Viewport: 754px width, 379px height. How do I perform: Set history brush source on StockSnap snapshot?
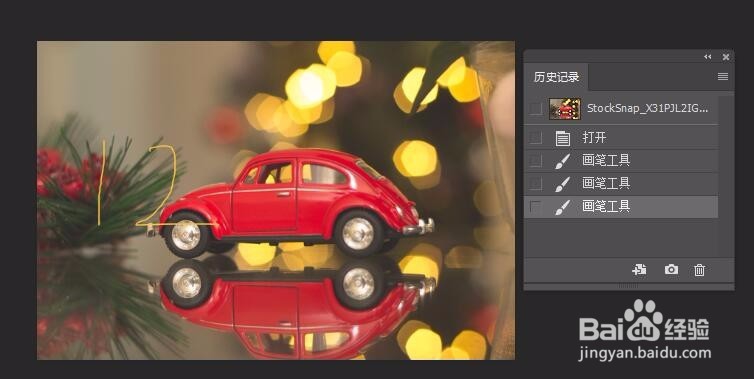[535, 109]
